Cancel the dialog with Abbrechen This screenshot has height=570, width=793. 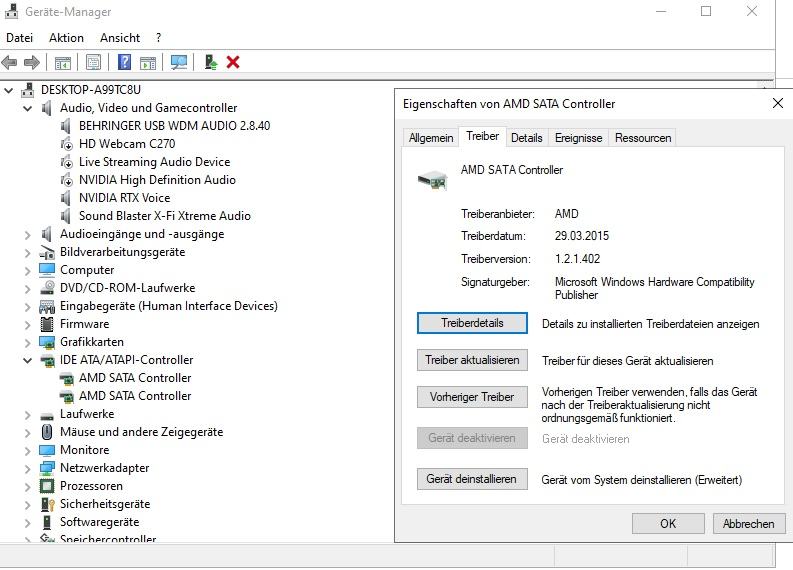click(749, 523)
